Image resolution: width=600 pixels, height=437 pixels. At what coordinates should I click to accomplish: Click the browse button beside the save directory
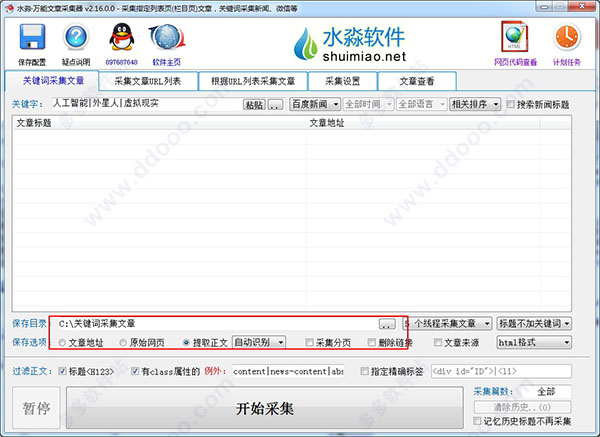[x=386, y=324]
